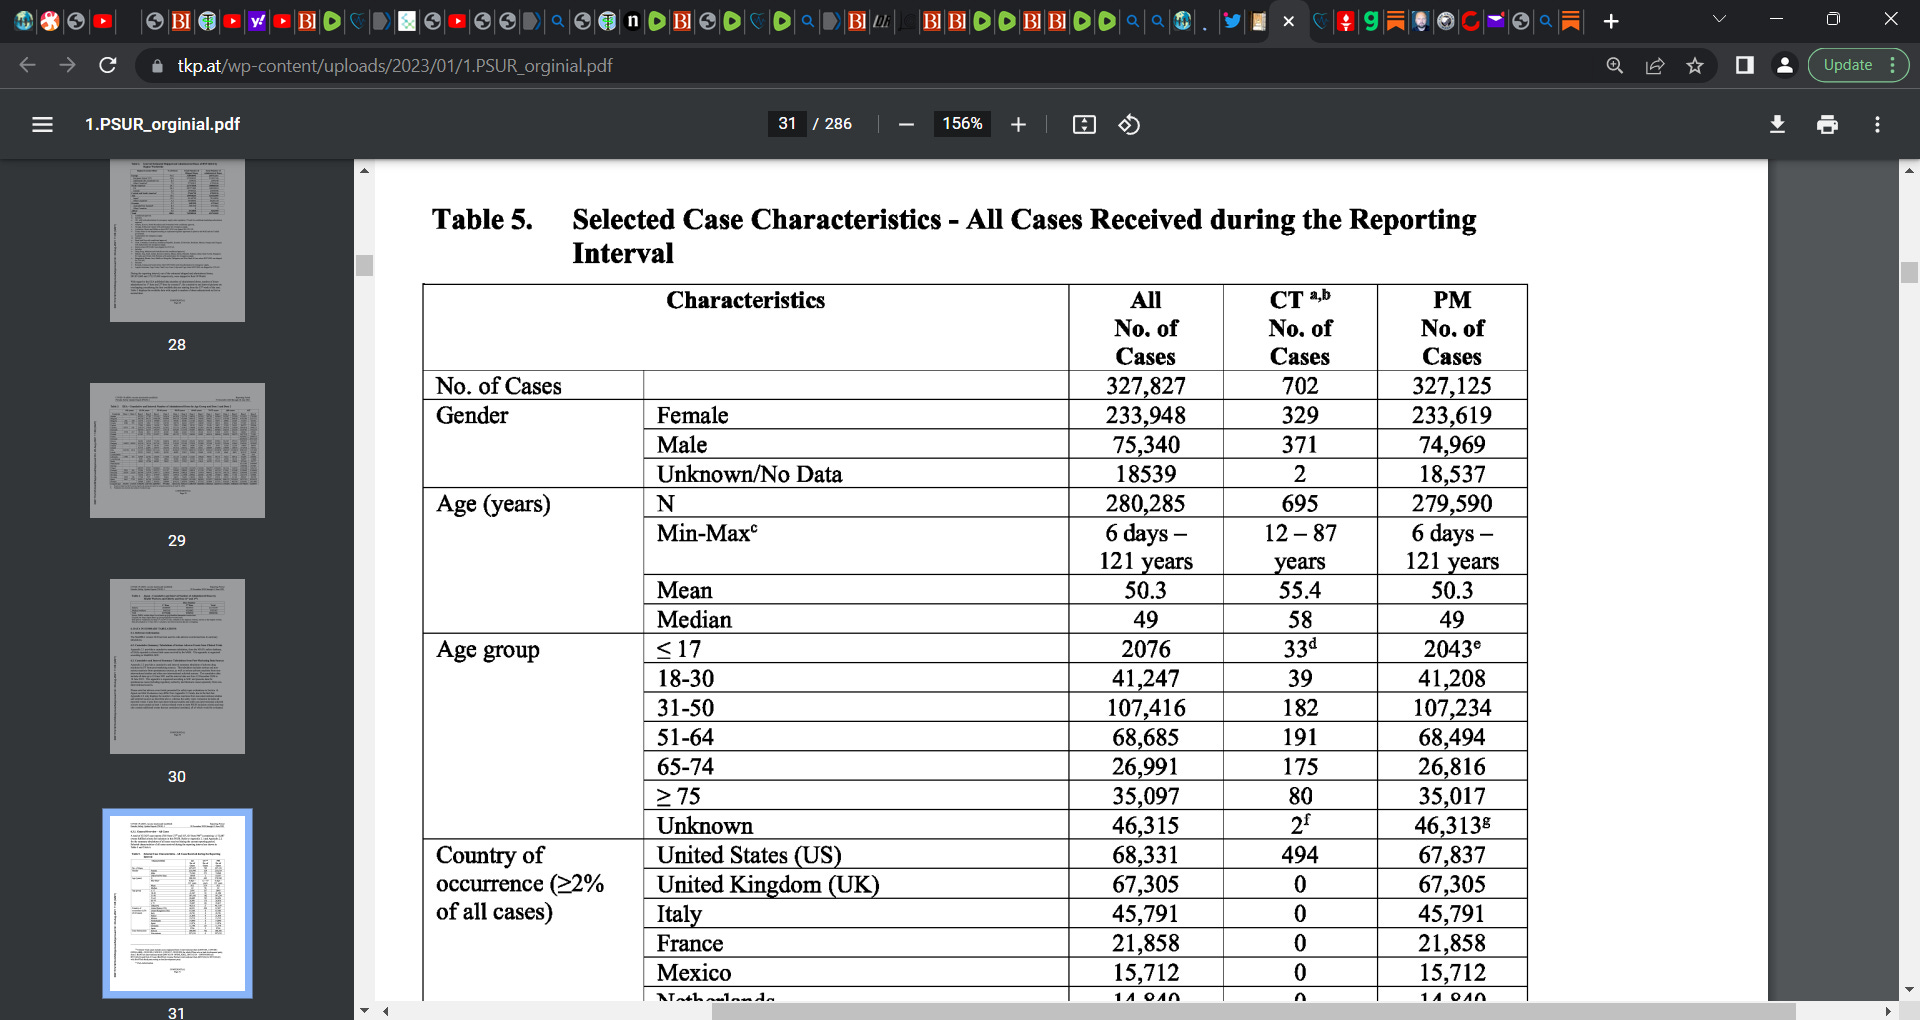1920x1020 pixels.
Task: Click the Mexico cases value '15,712' in All column
Action: point(1146,973)
